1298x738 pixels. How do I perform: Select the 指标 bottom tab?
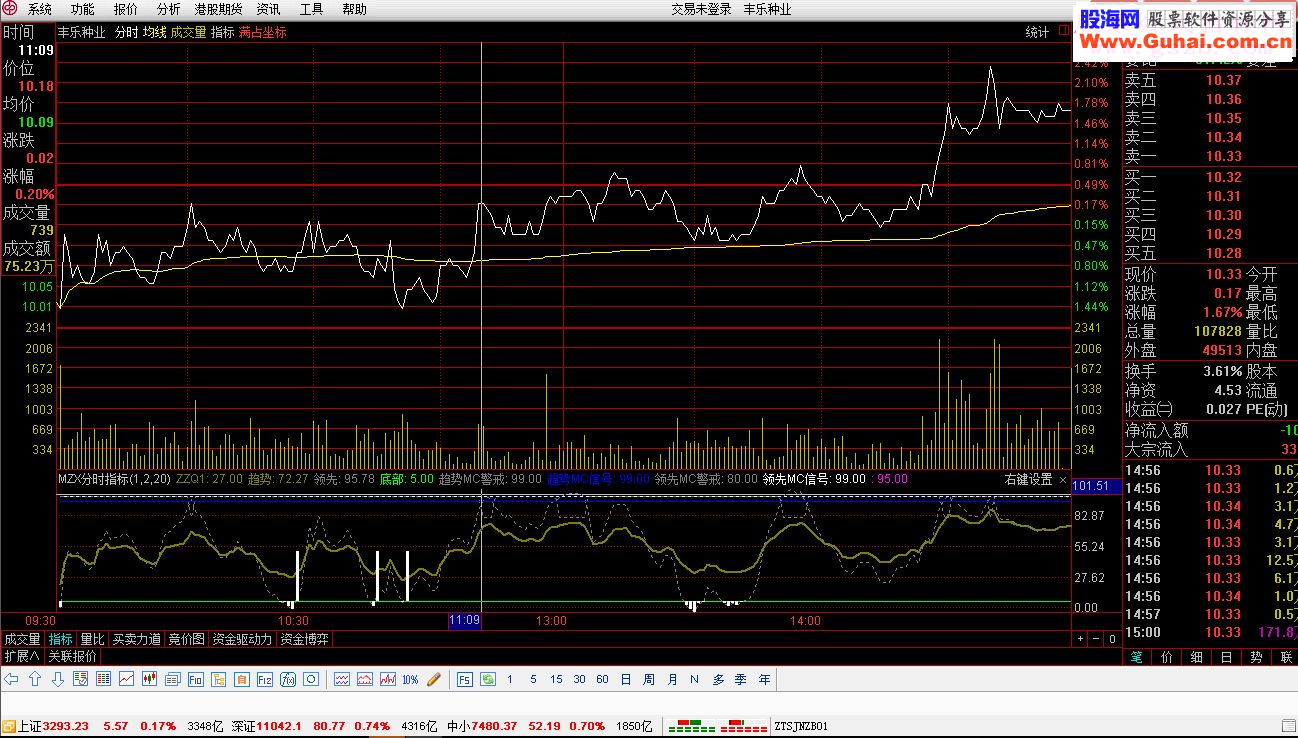(x=60, y=639)
